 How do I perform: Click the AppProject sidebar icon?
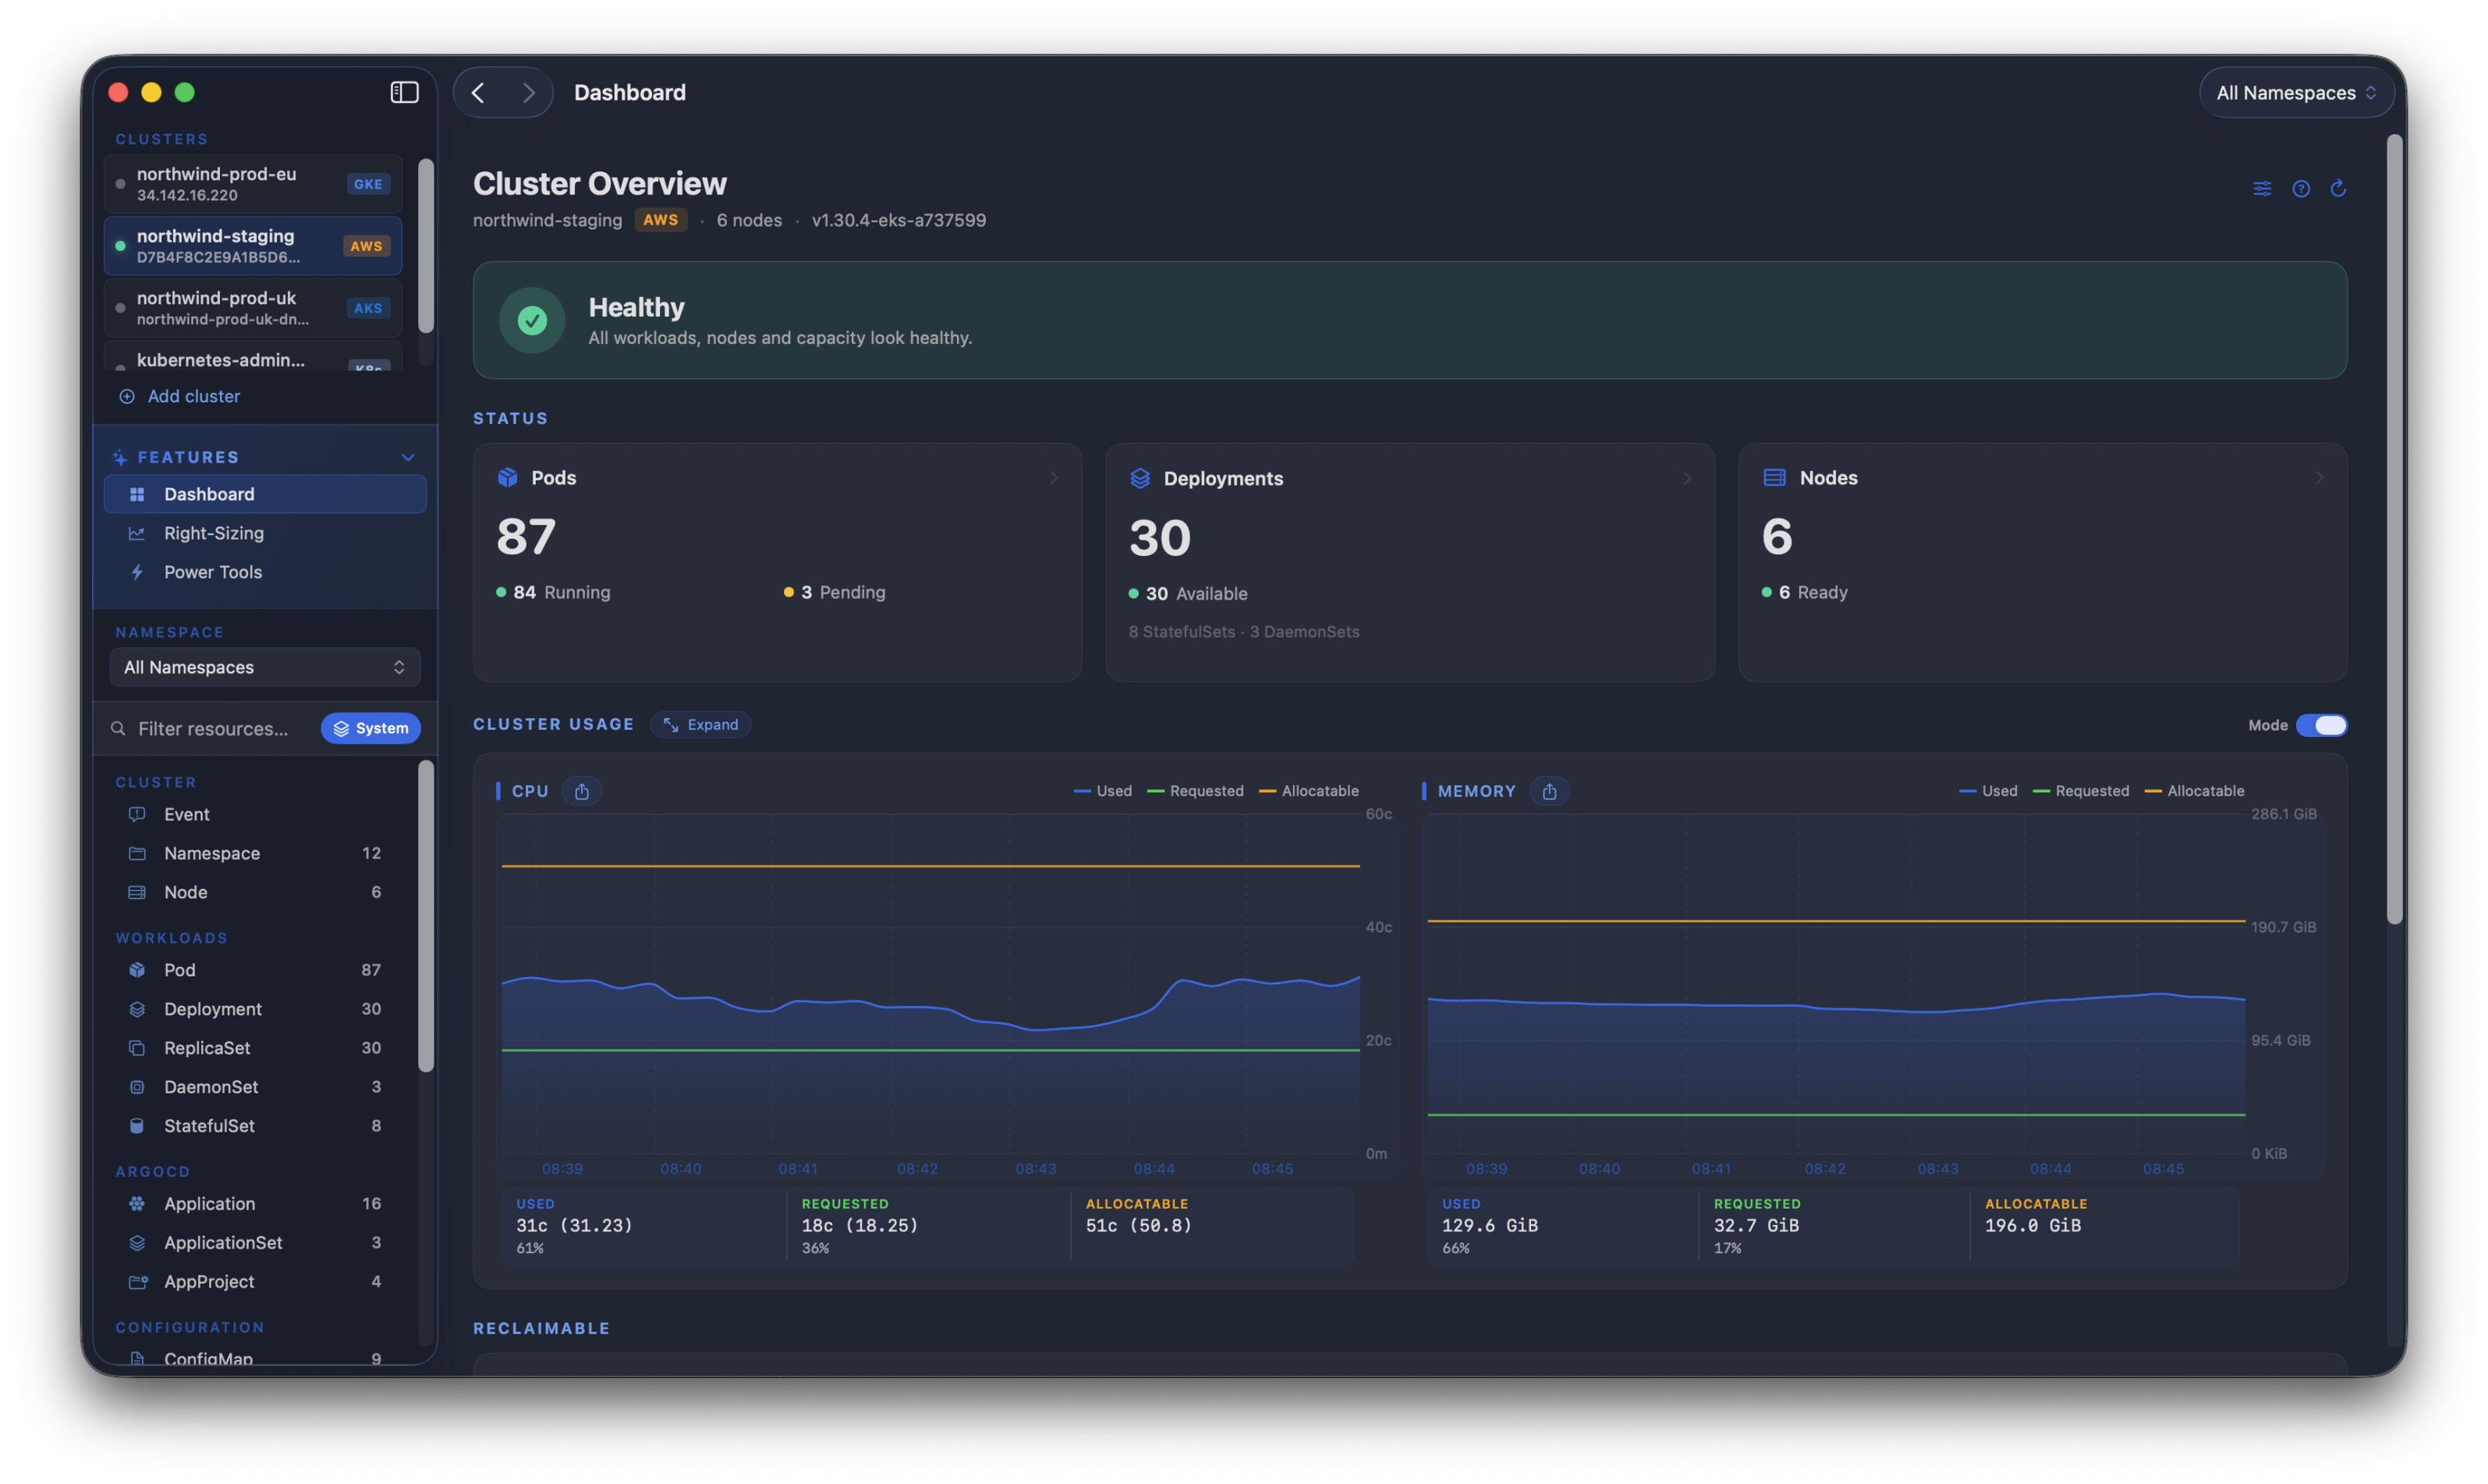coord(137,1282)
